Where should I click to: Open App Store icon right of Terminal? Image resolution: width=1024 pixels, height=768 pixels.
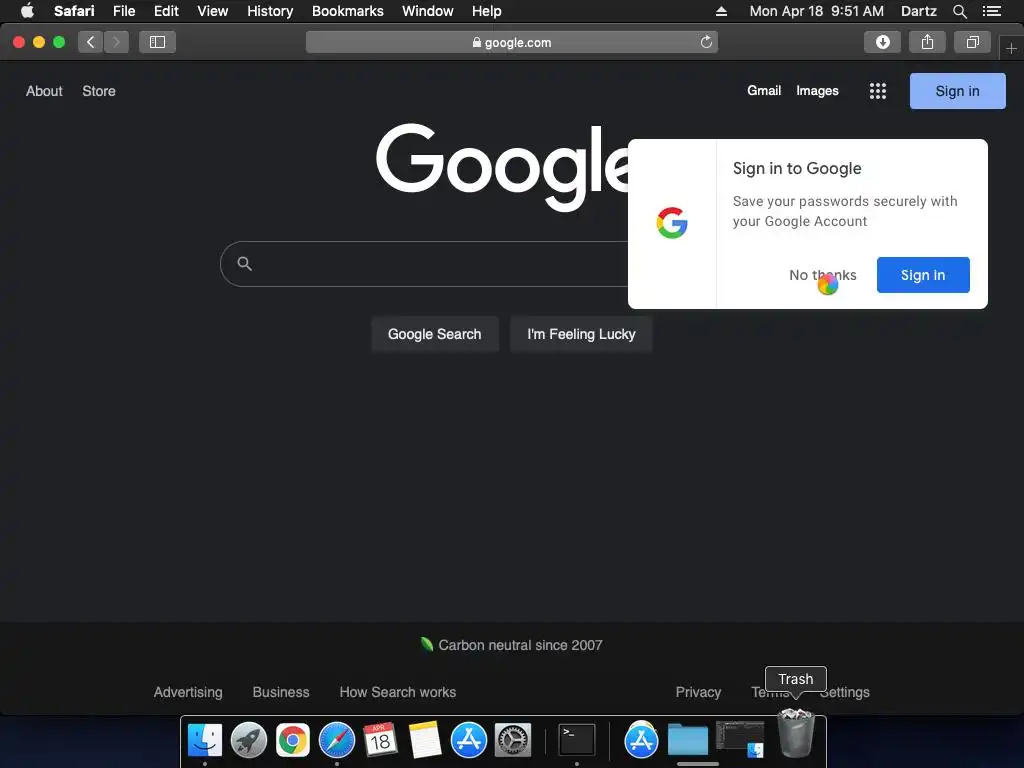(x=641, y=741)
